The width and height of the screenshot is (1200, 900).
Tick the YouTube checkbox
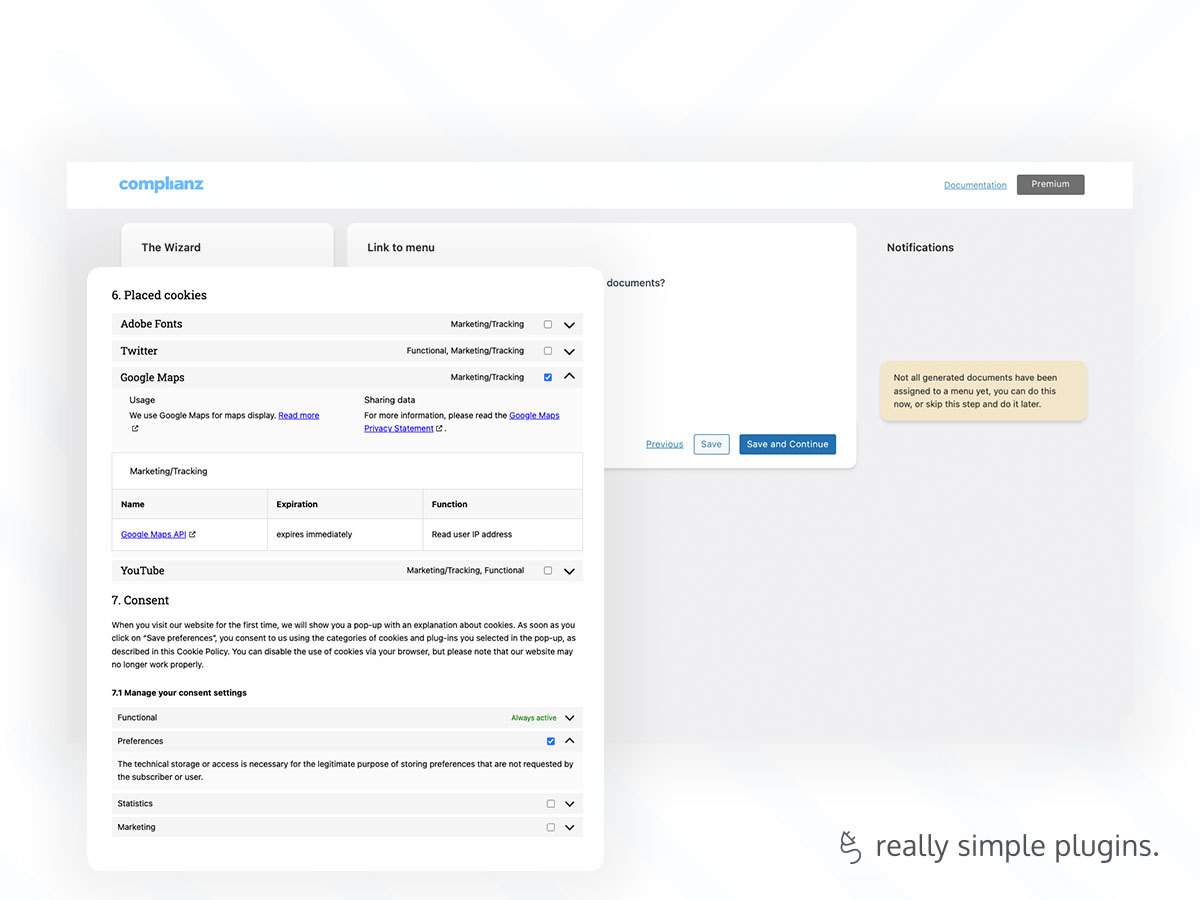(547, 571)
